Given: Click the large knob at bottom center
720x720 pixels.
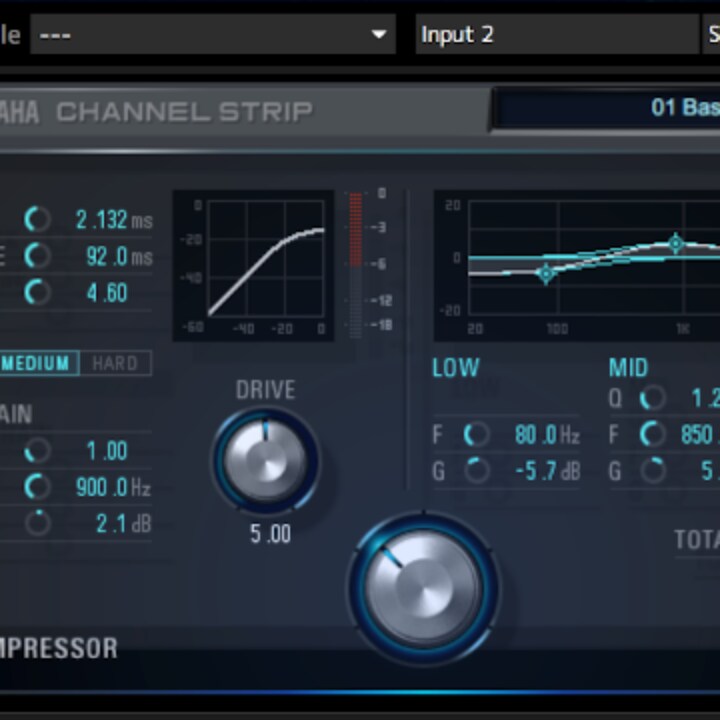Looking at the screenshot, I should tap(422, 588).
